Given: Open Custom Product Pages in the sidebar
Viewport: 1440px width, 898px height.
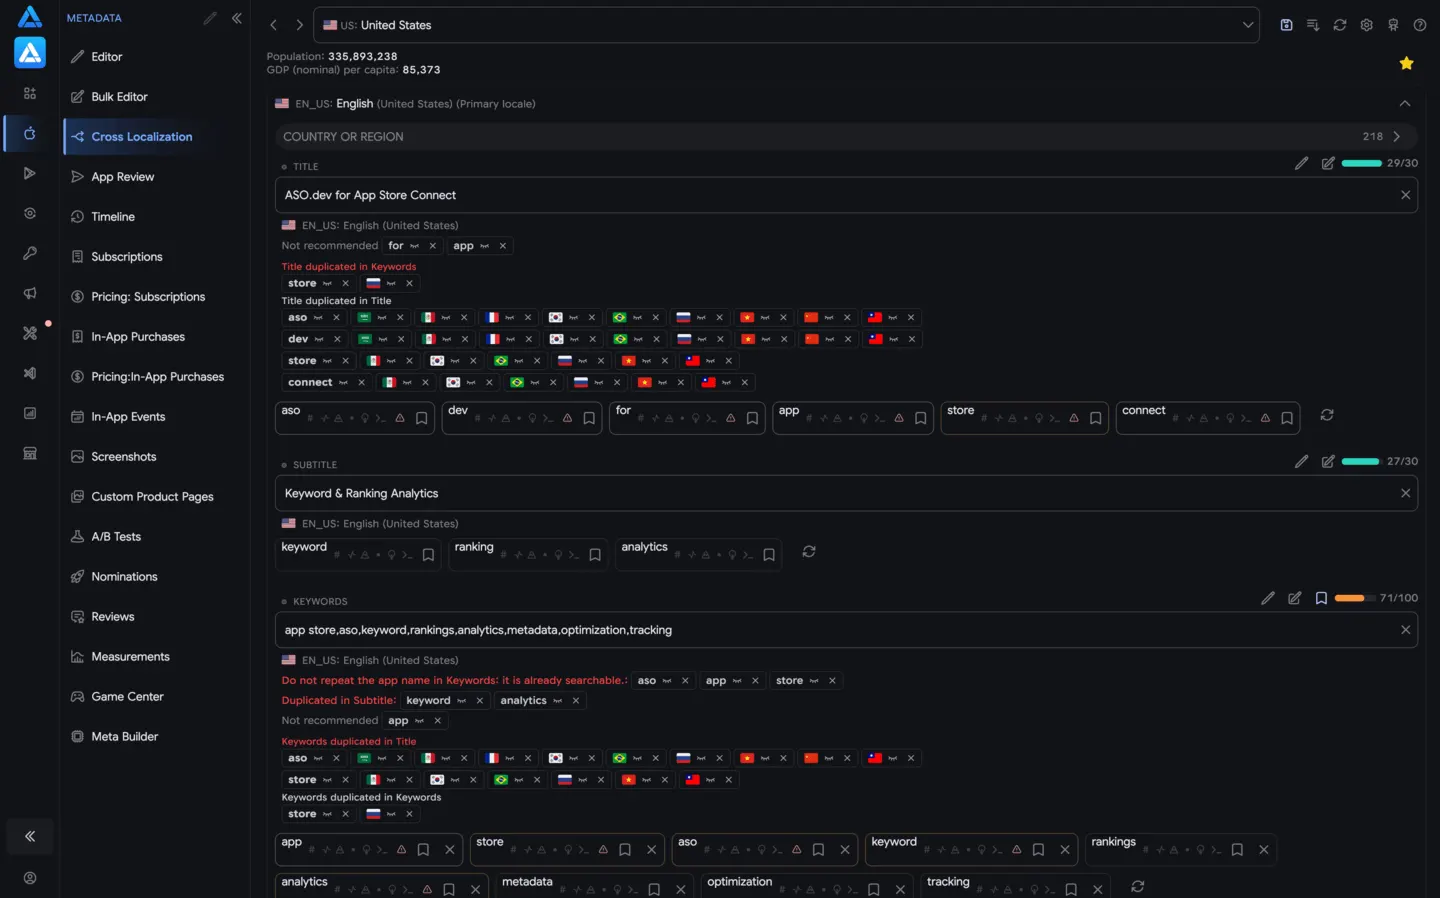Looking at the screenshot, I should click(x=152, y=497).
